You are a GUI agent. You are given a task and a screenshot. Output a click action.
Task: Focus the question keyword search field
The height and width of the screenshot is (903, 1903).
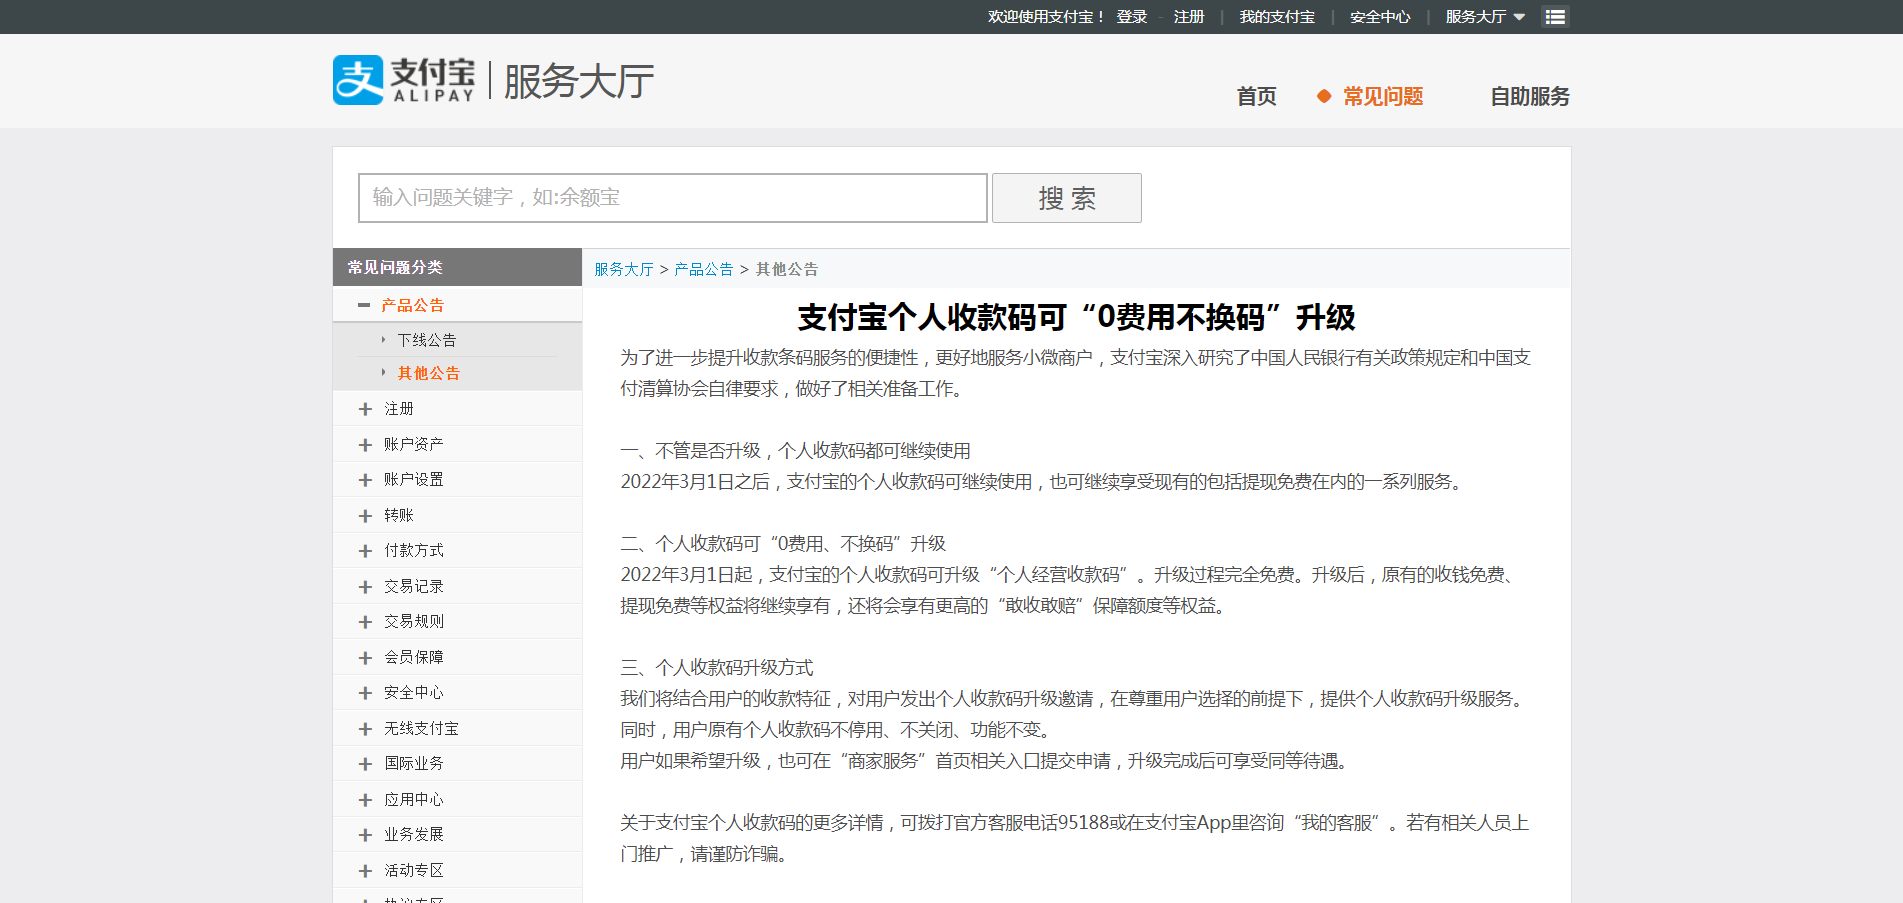pyautogui.click(x=673, y=198)
